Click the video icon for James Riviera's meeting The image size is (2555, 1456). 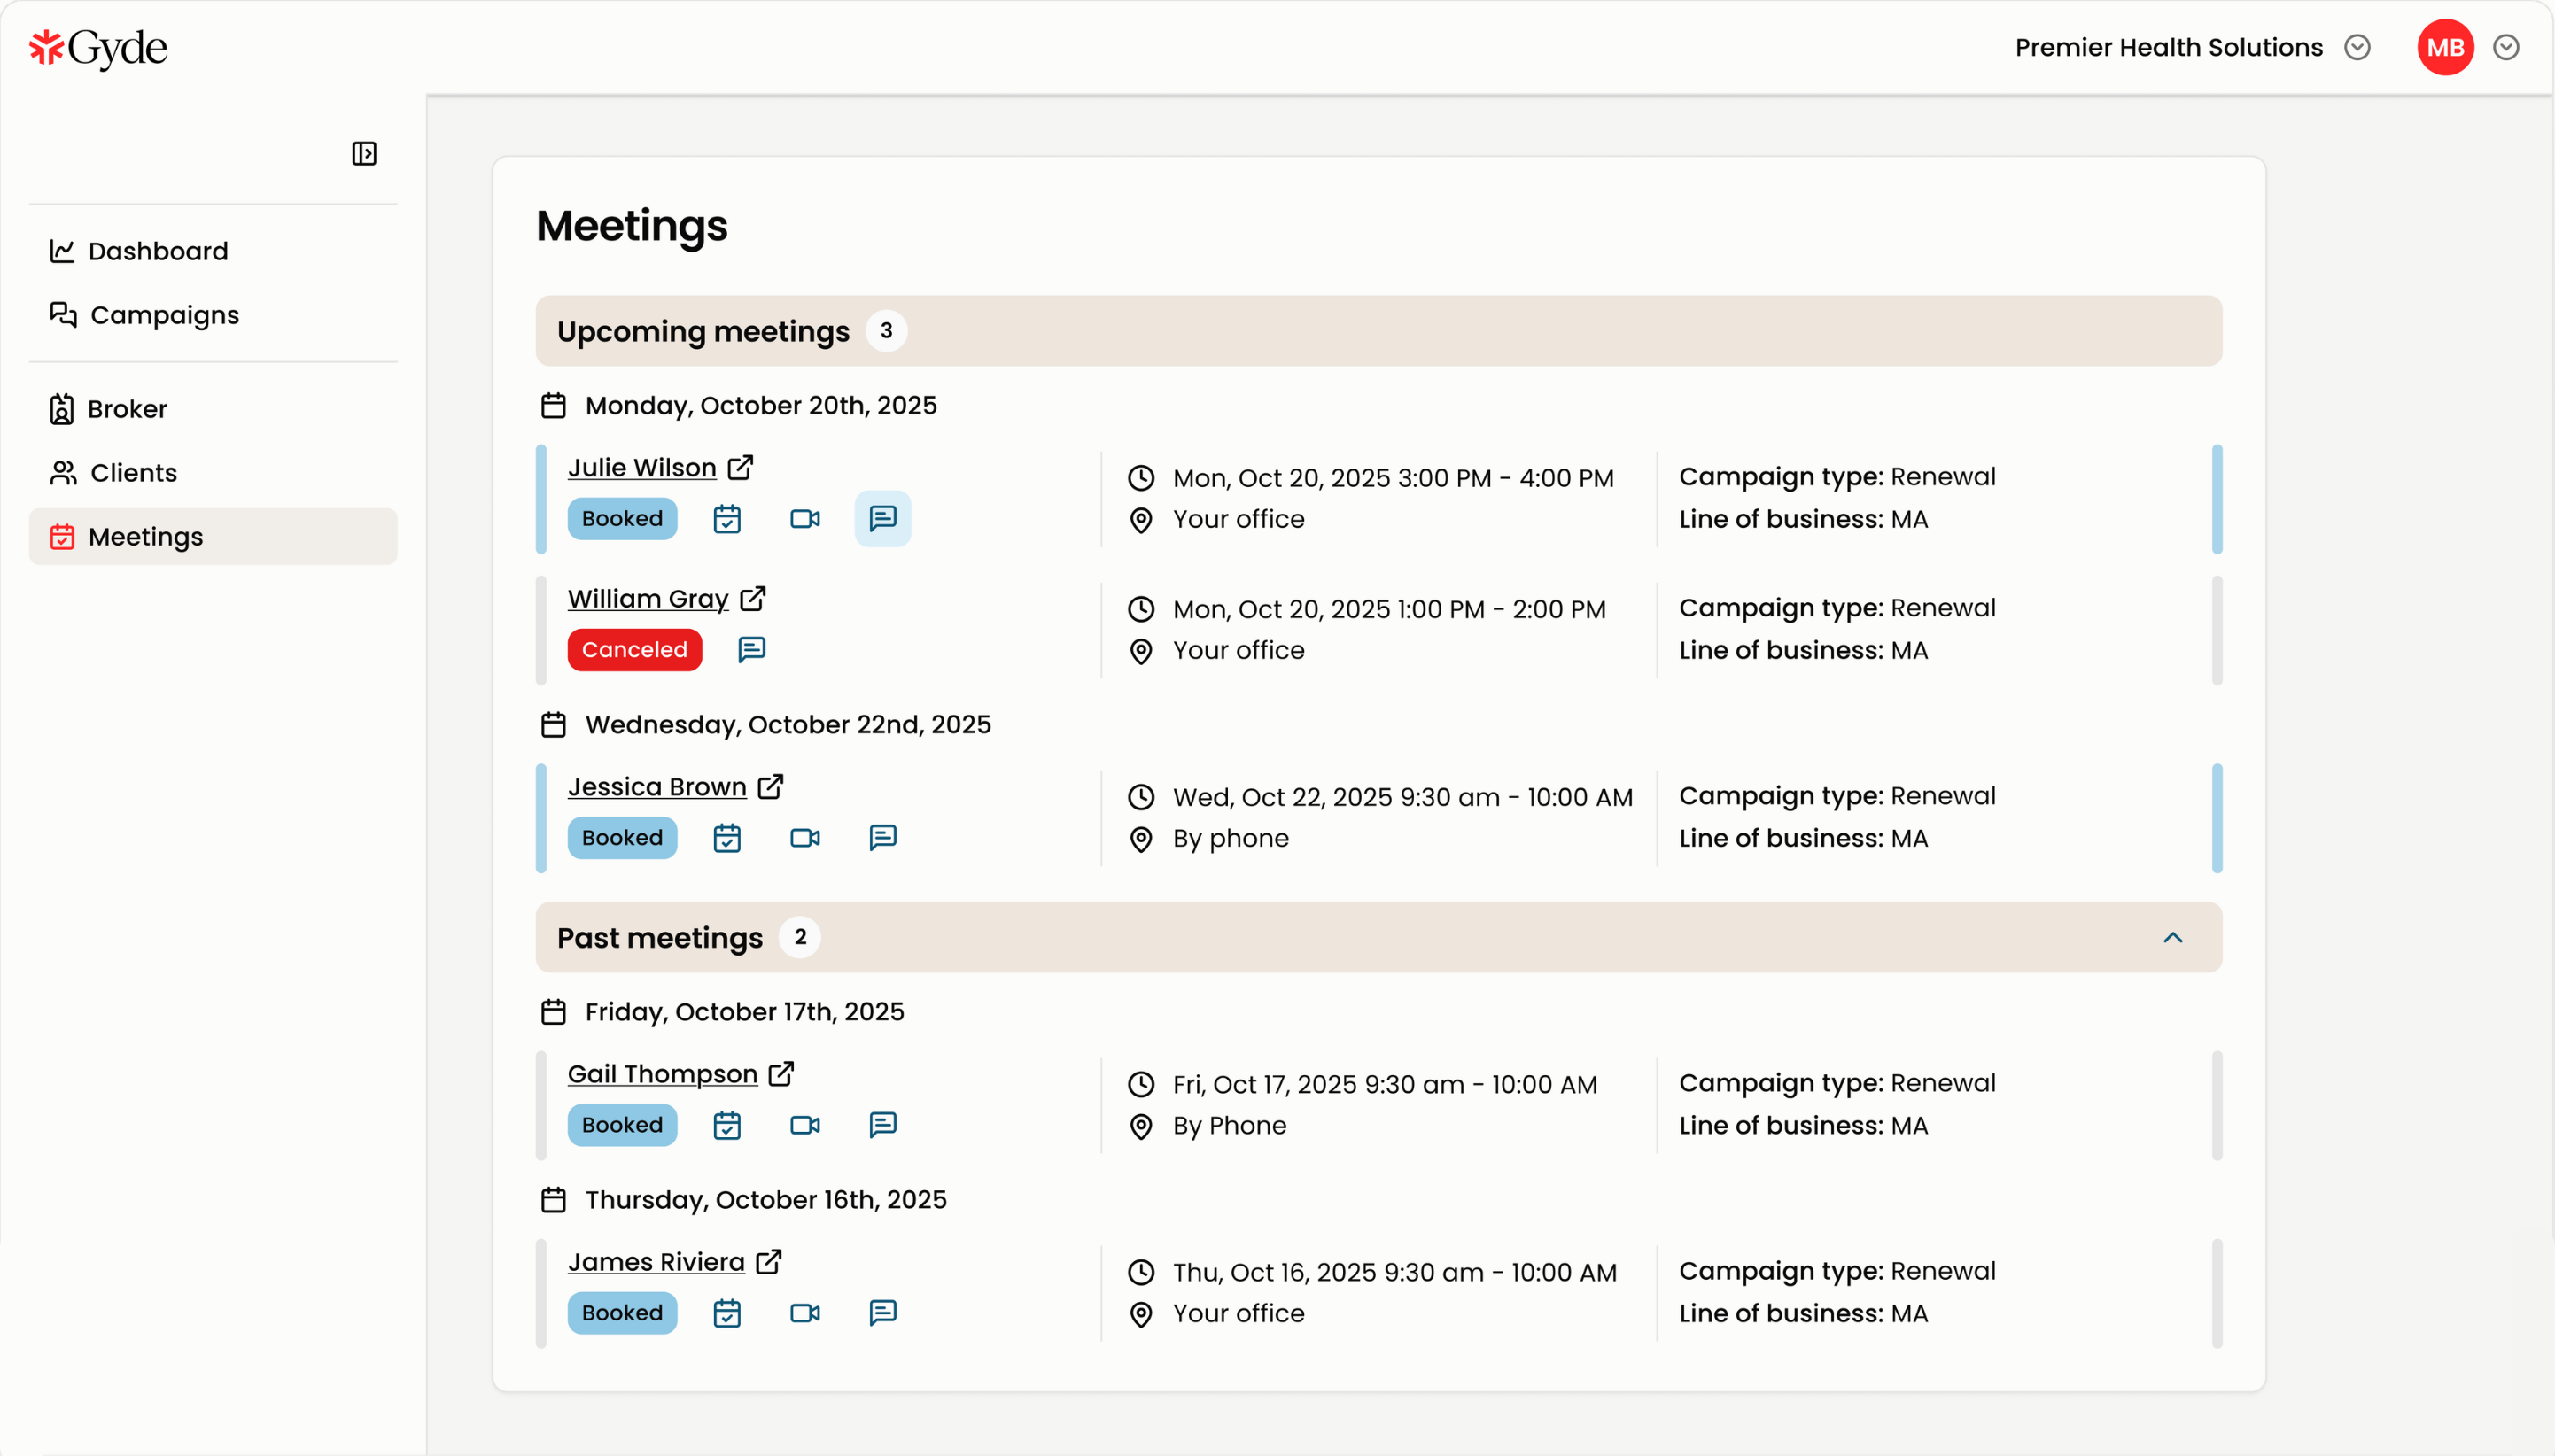(805, 1312)
